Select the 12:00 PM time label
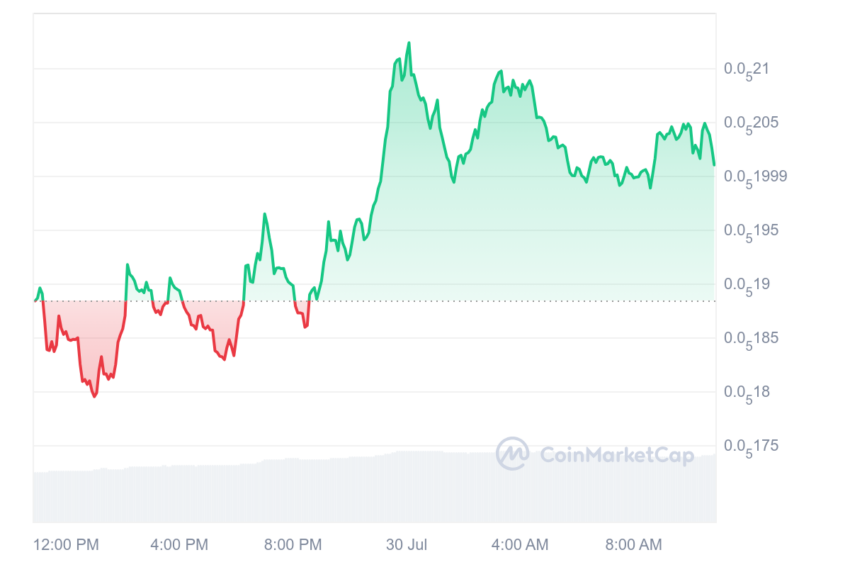This screenshot has width=850, height=567. point(66,544)
